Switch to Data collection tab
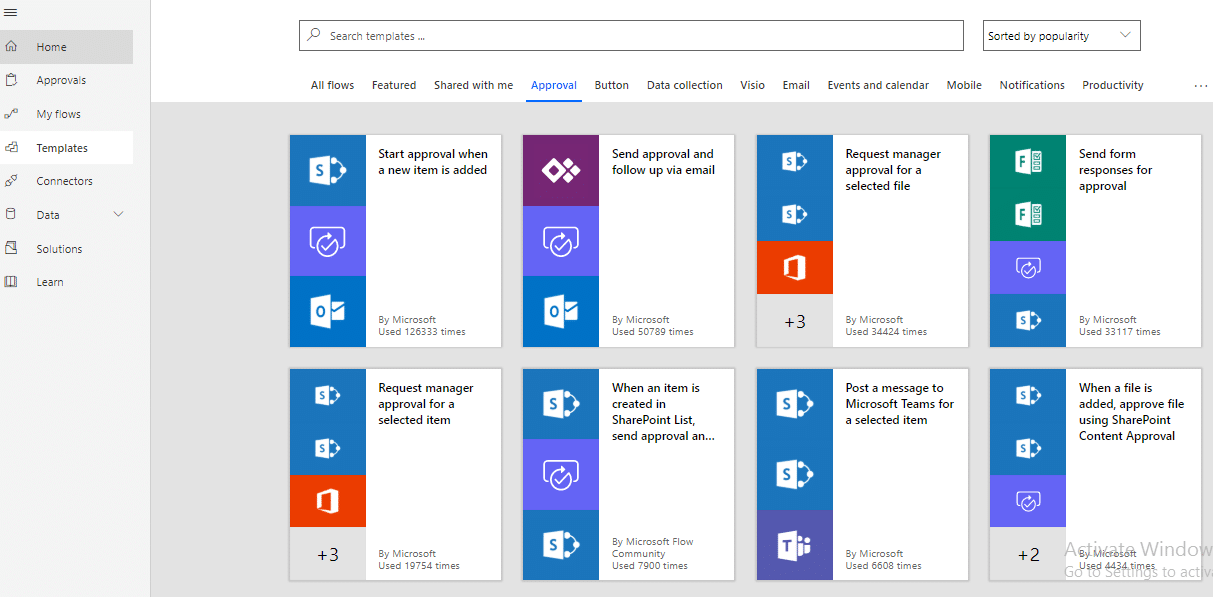 (x=685, y=85)
